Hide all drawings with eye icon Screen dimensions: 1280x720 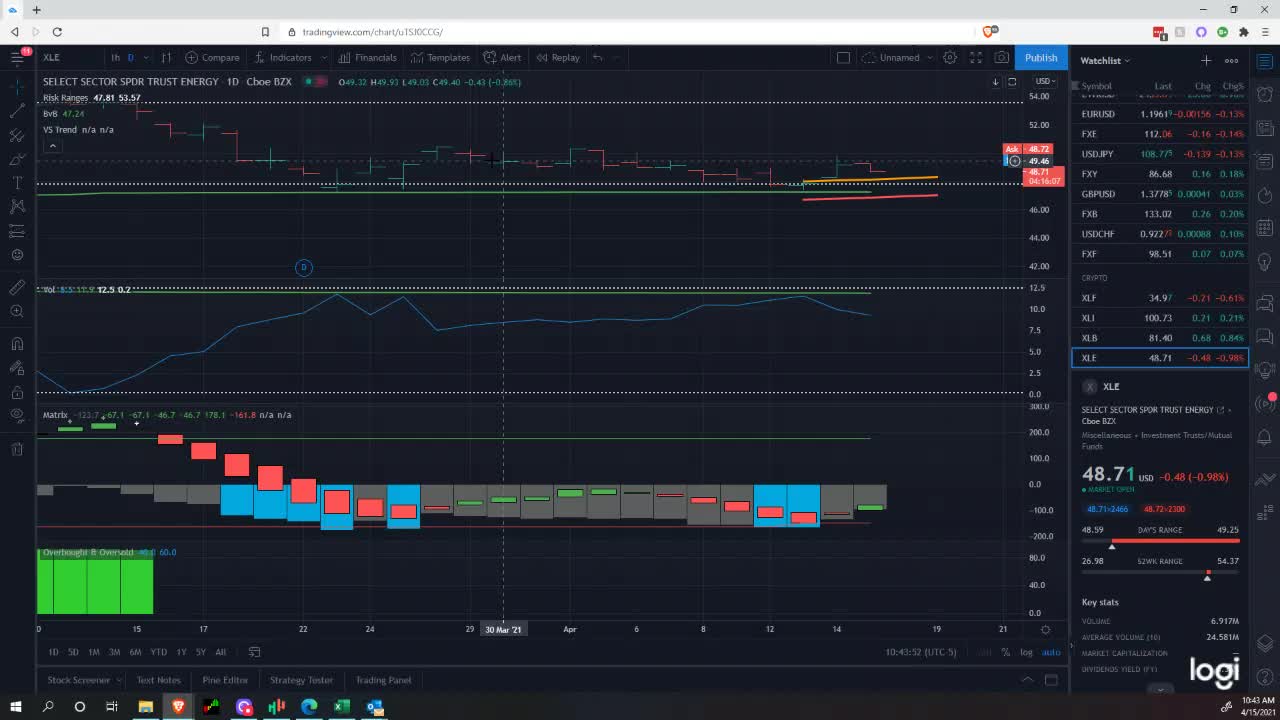[17, 415]
